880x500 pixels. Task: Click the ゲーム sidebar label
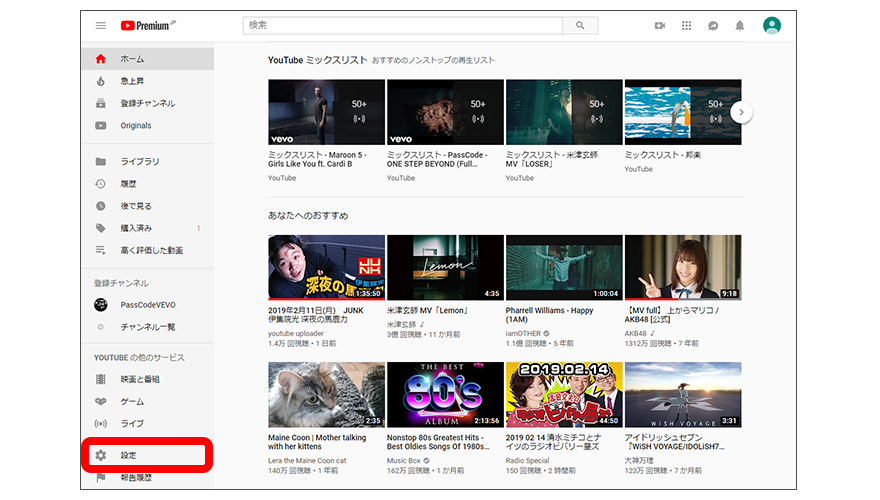click(x=132, y=401)
